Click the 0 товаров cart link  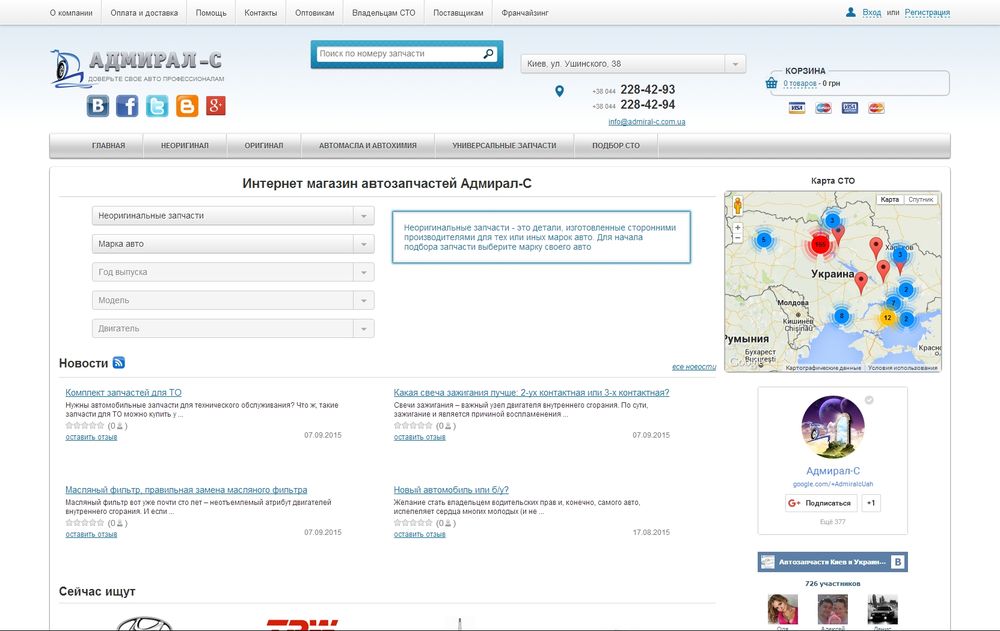pos(800,83)
